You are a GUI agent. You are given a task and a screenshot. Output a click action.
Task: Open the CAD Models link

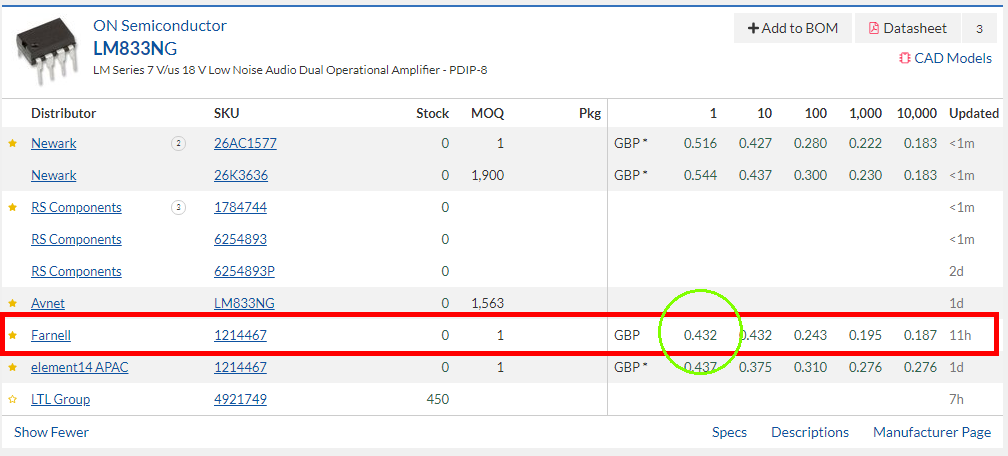point(945,59)
